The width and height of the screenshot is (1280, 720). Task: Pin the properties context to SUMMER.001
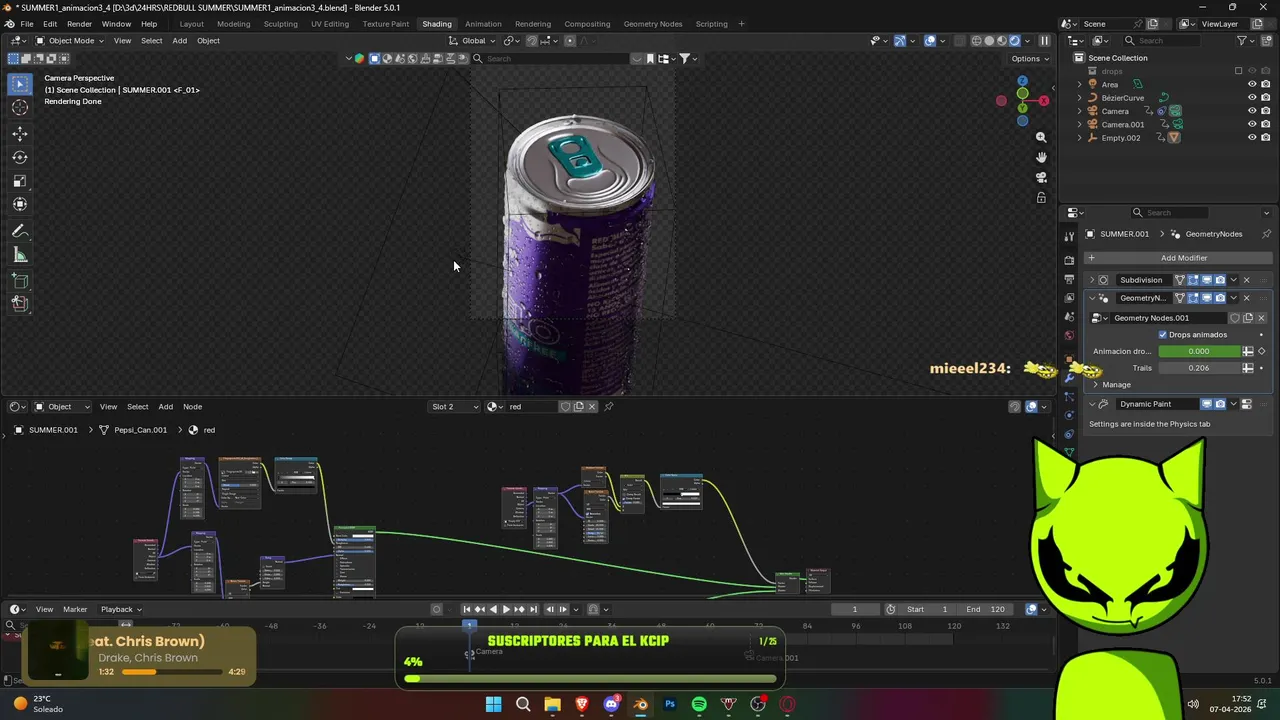coord(1266,234)
